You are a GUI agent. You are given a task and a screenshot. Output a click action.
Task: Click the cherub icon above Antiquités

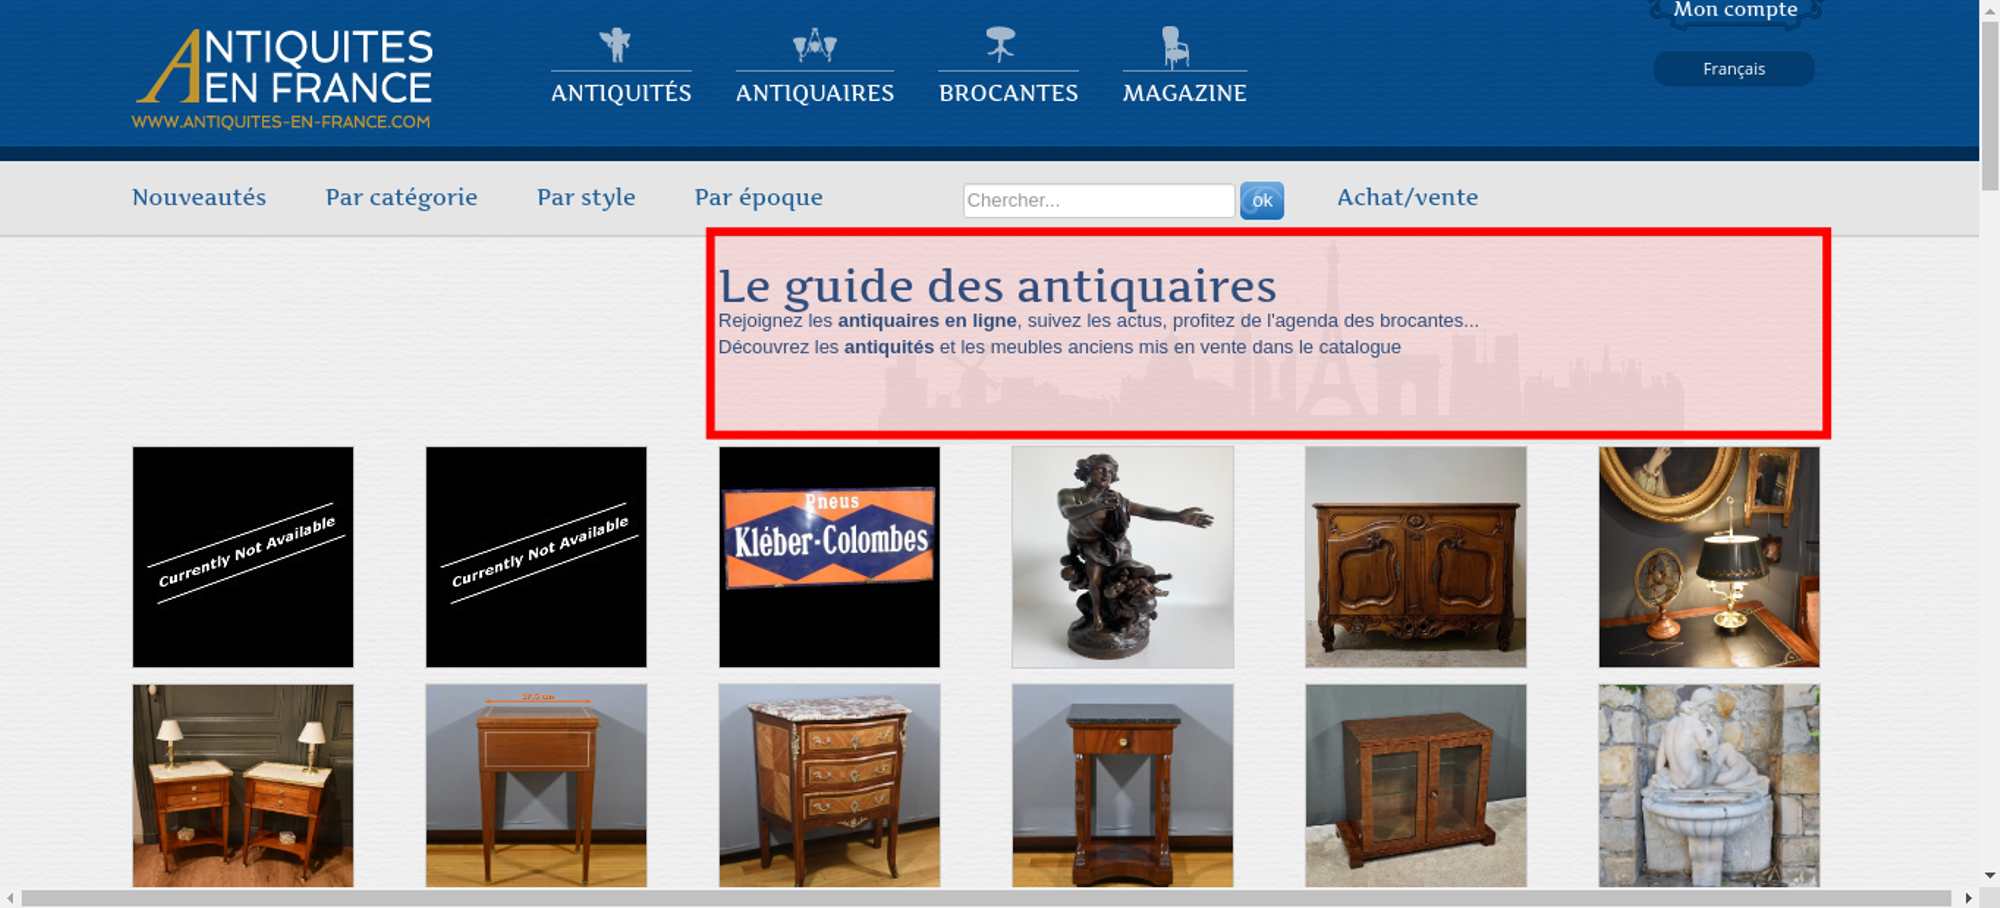click(616, 45)
